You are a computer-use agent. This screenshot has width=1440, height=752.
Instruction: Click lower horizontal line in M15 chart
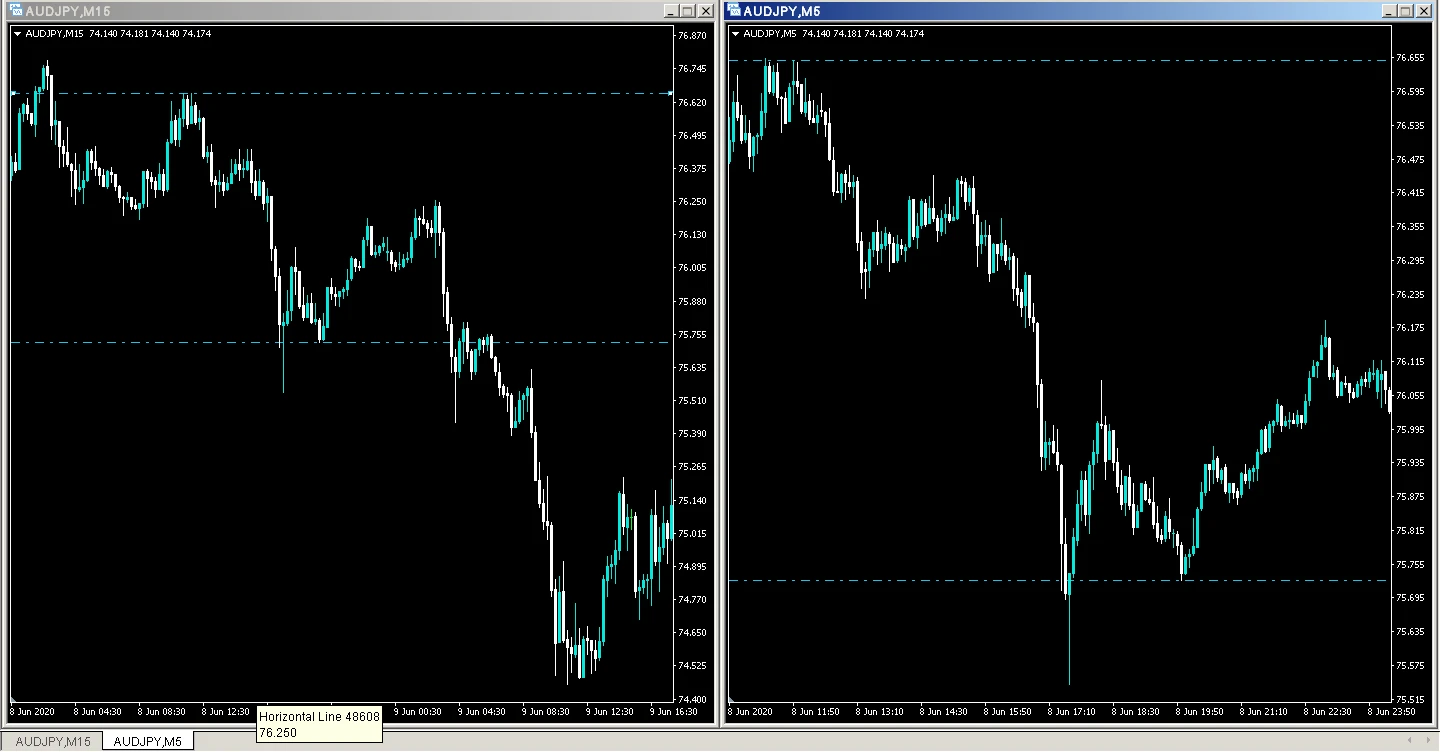(x=200, y=343)
